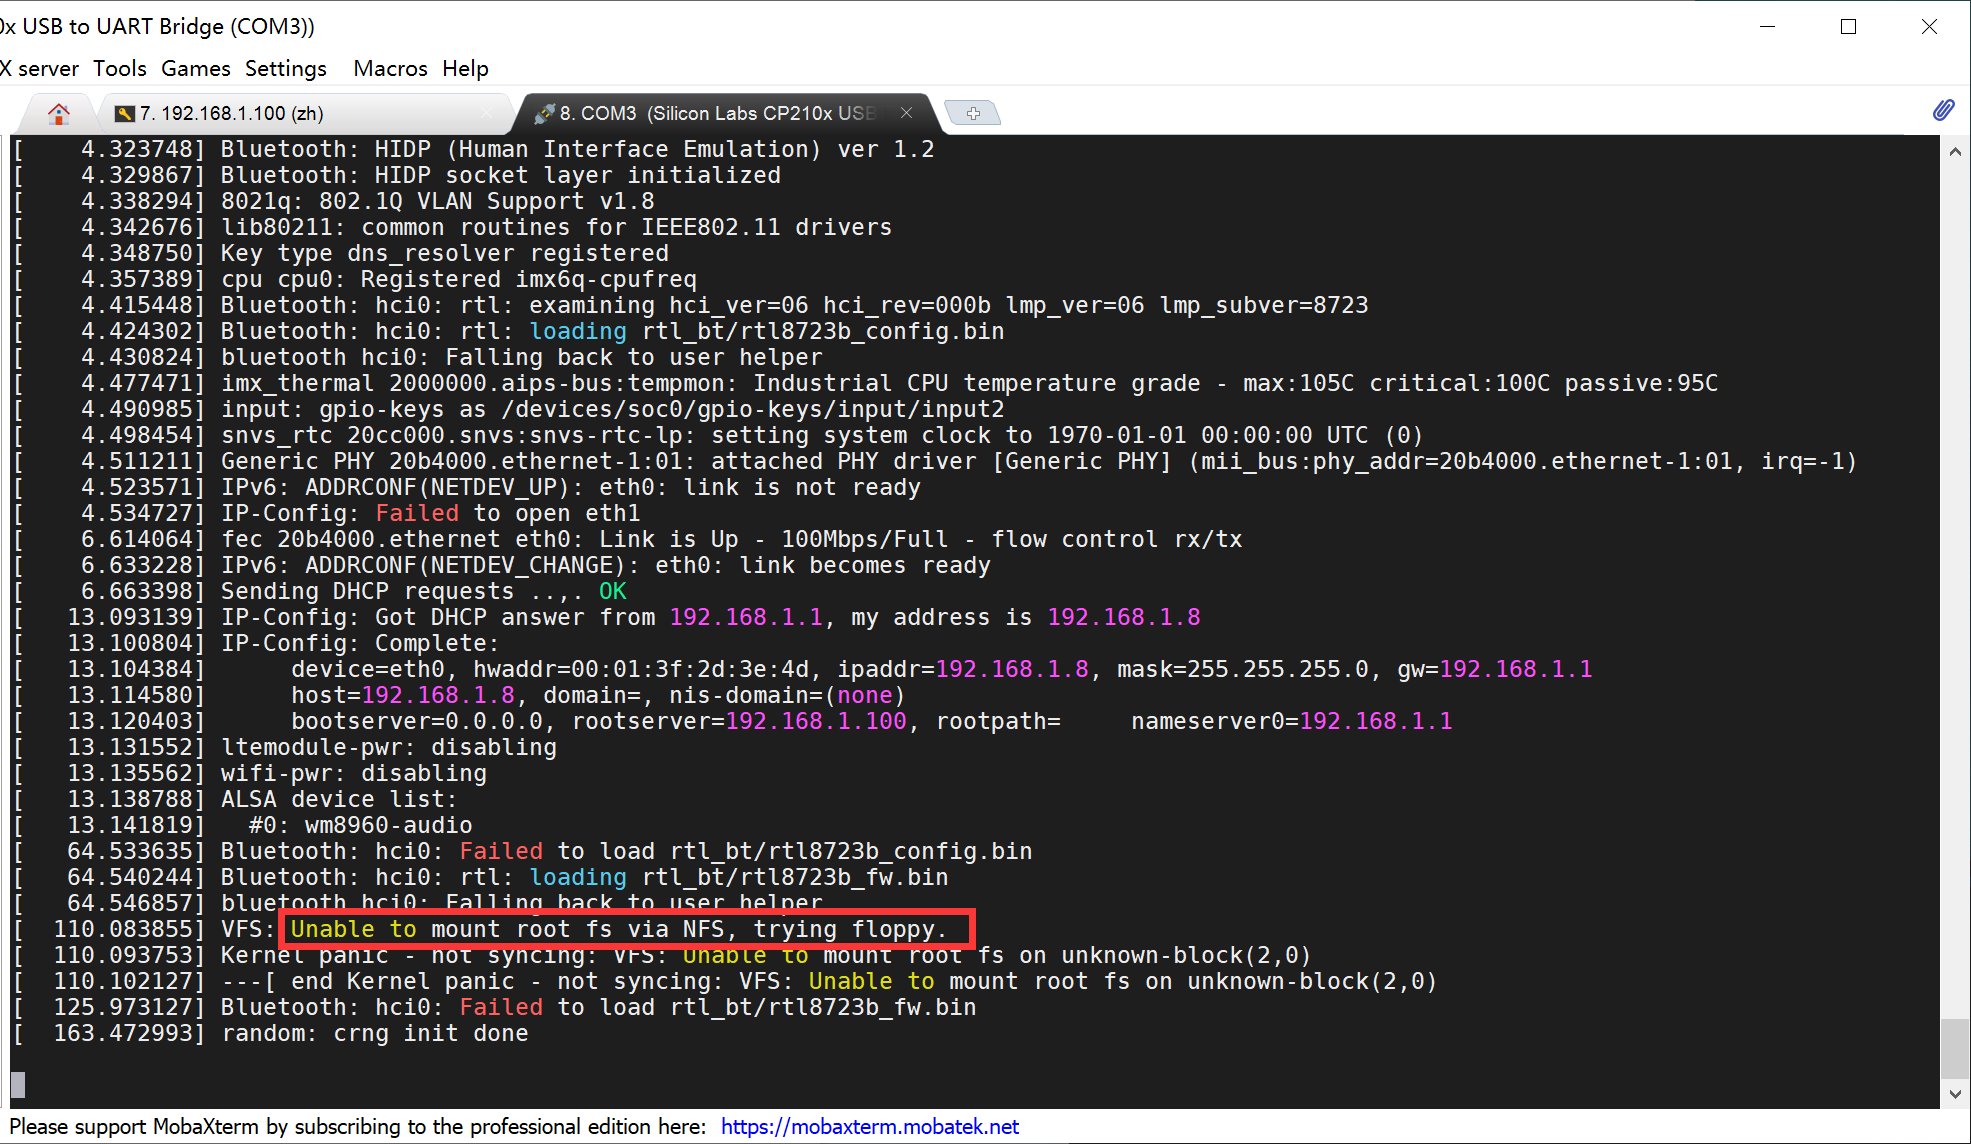Image resolution: width=1971 pixels, height=1144 pixels.
Task: Click the plug icon on the COM3 tab
Action: [545, 113]
